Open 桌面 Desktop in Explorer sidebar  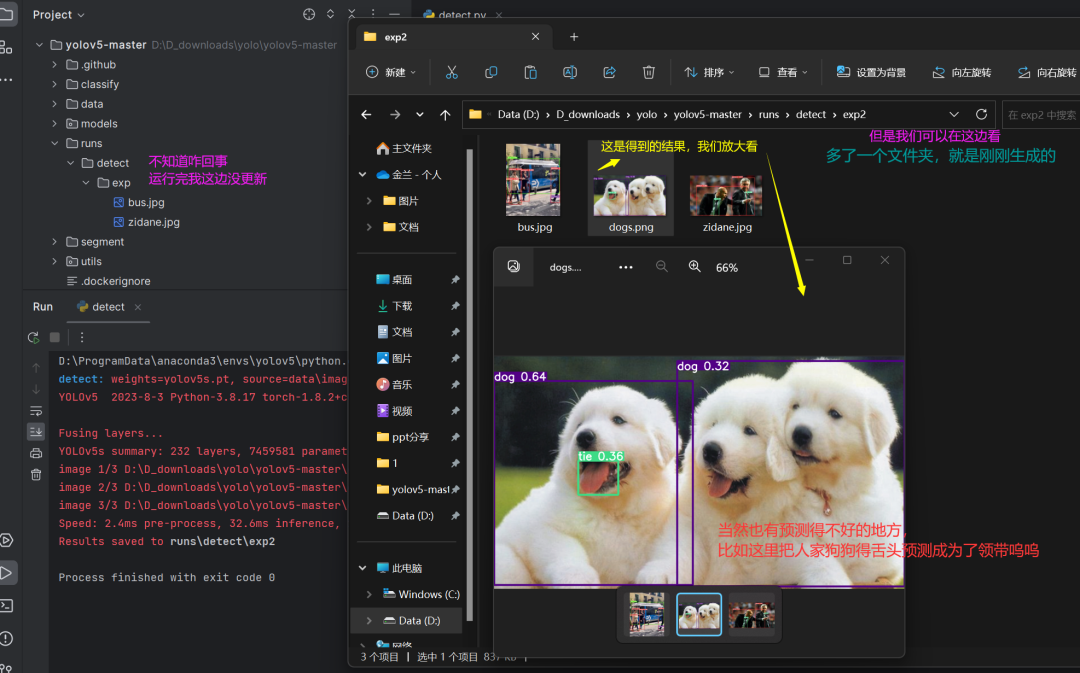point(402,280)
